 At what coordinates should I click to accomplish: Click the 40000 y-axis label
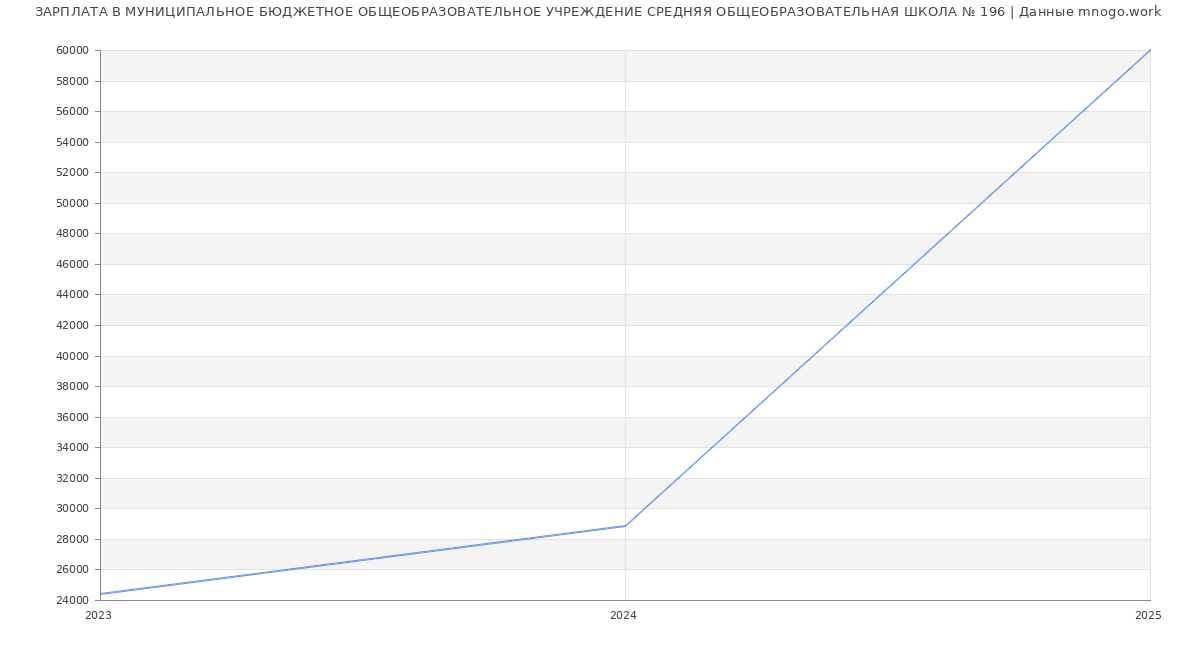coord(72,356)
